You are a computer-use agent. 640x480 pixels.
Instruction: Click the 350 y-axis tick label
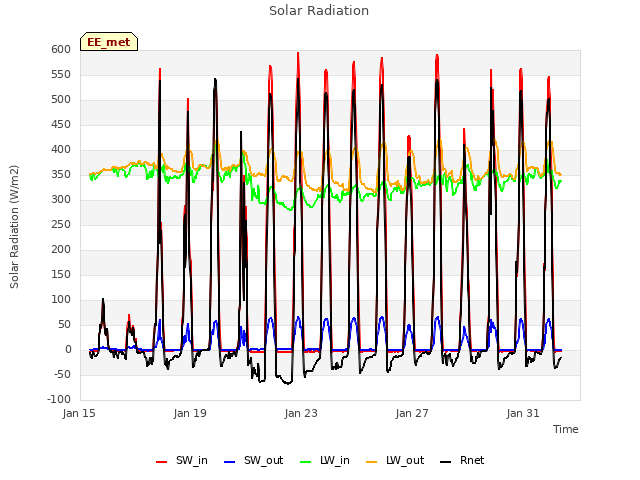[61, 175]
